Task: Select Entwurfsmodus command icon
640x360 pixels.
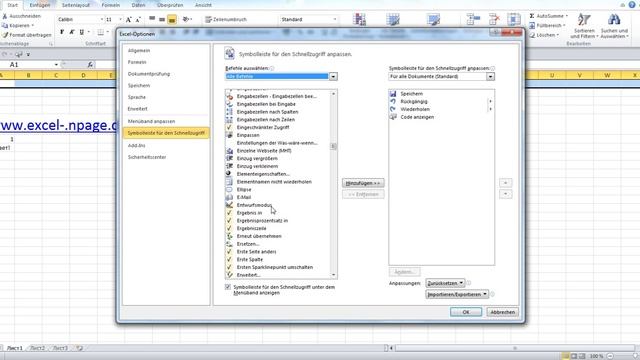Action: point(229,205)
